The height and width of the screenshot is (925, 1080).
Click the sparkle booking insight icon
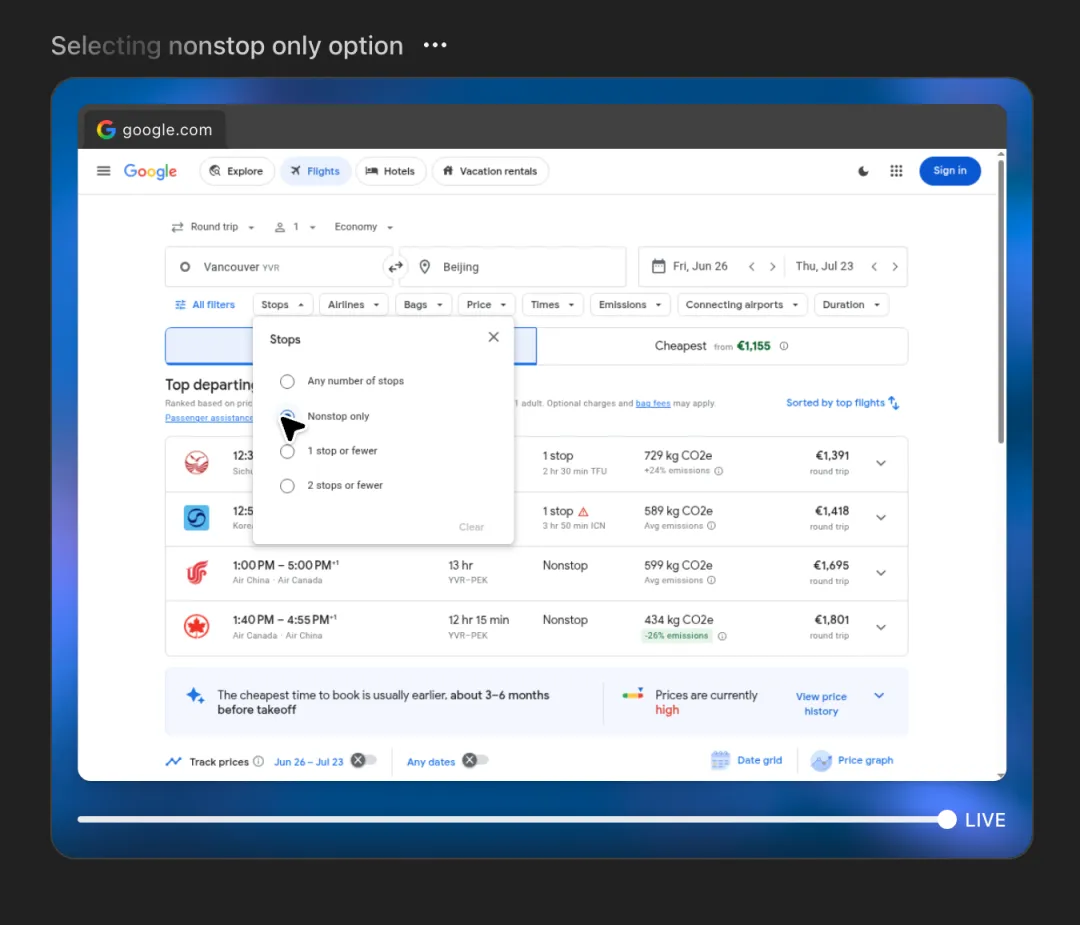tap(196, 696)
